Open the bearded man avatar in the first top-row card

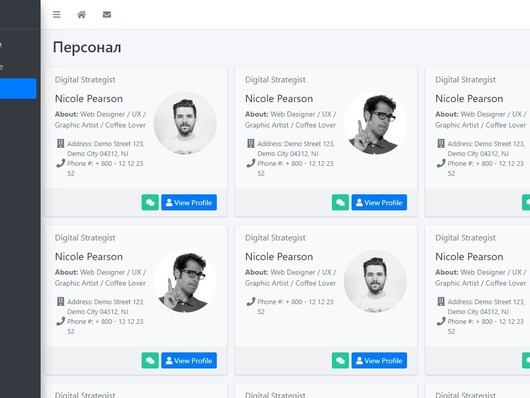point(185,123)
